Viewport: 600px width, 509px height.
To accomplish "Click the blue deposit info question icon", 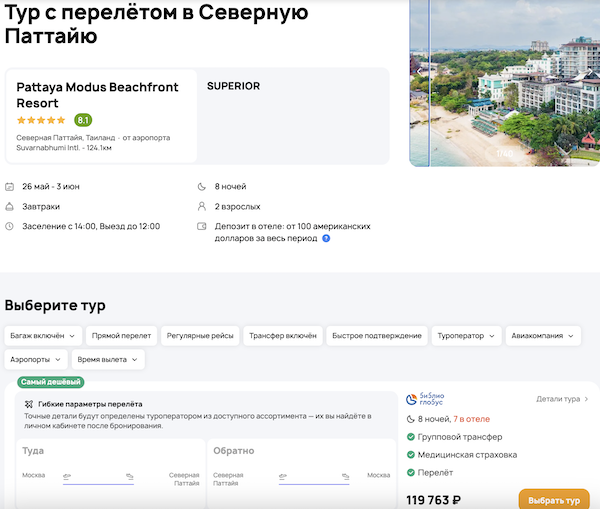I will coord(326,239).
